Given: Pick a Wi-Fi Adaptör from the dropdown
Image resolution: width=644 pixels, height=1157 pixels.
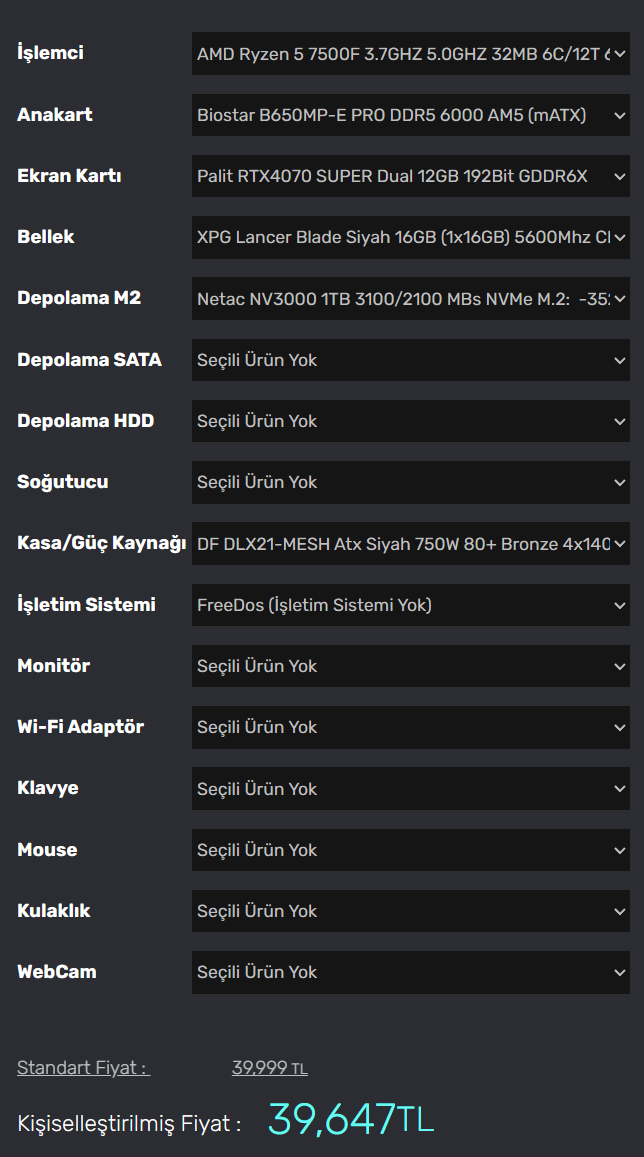Looking at the screenshot, I should (x=411, y=728).
